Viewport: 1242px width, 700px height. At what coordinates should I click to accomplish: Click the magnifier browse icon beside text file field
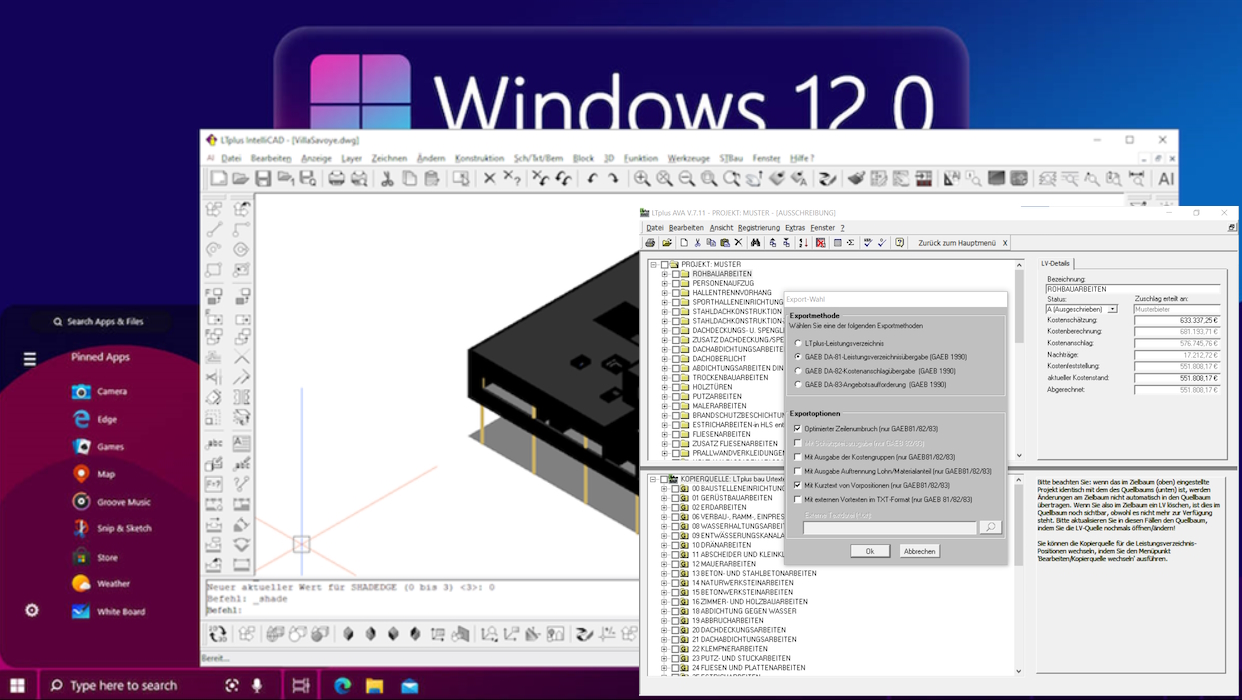989,527
